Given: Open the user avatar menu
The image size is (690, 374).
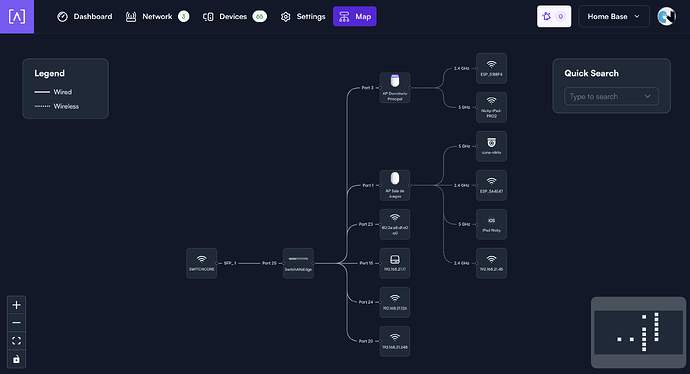Looking at the screenshot, I should 667,16.
